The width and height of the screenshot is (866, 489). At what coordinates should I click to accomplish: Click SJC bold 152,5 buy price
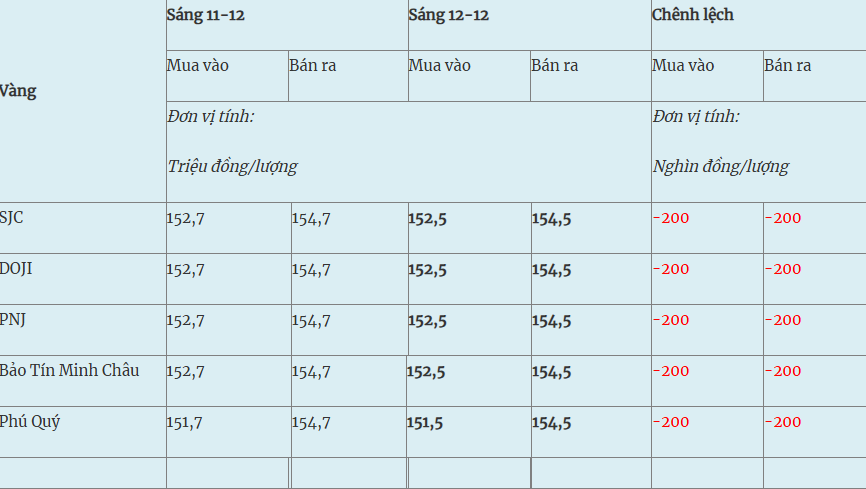pyautogui.click(x=428, y=219)
